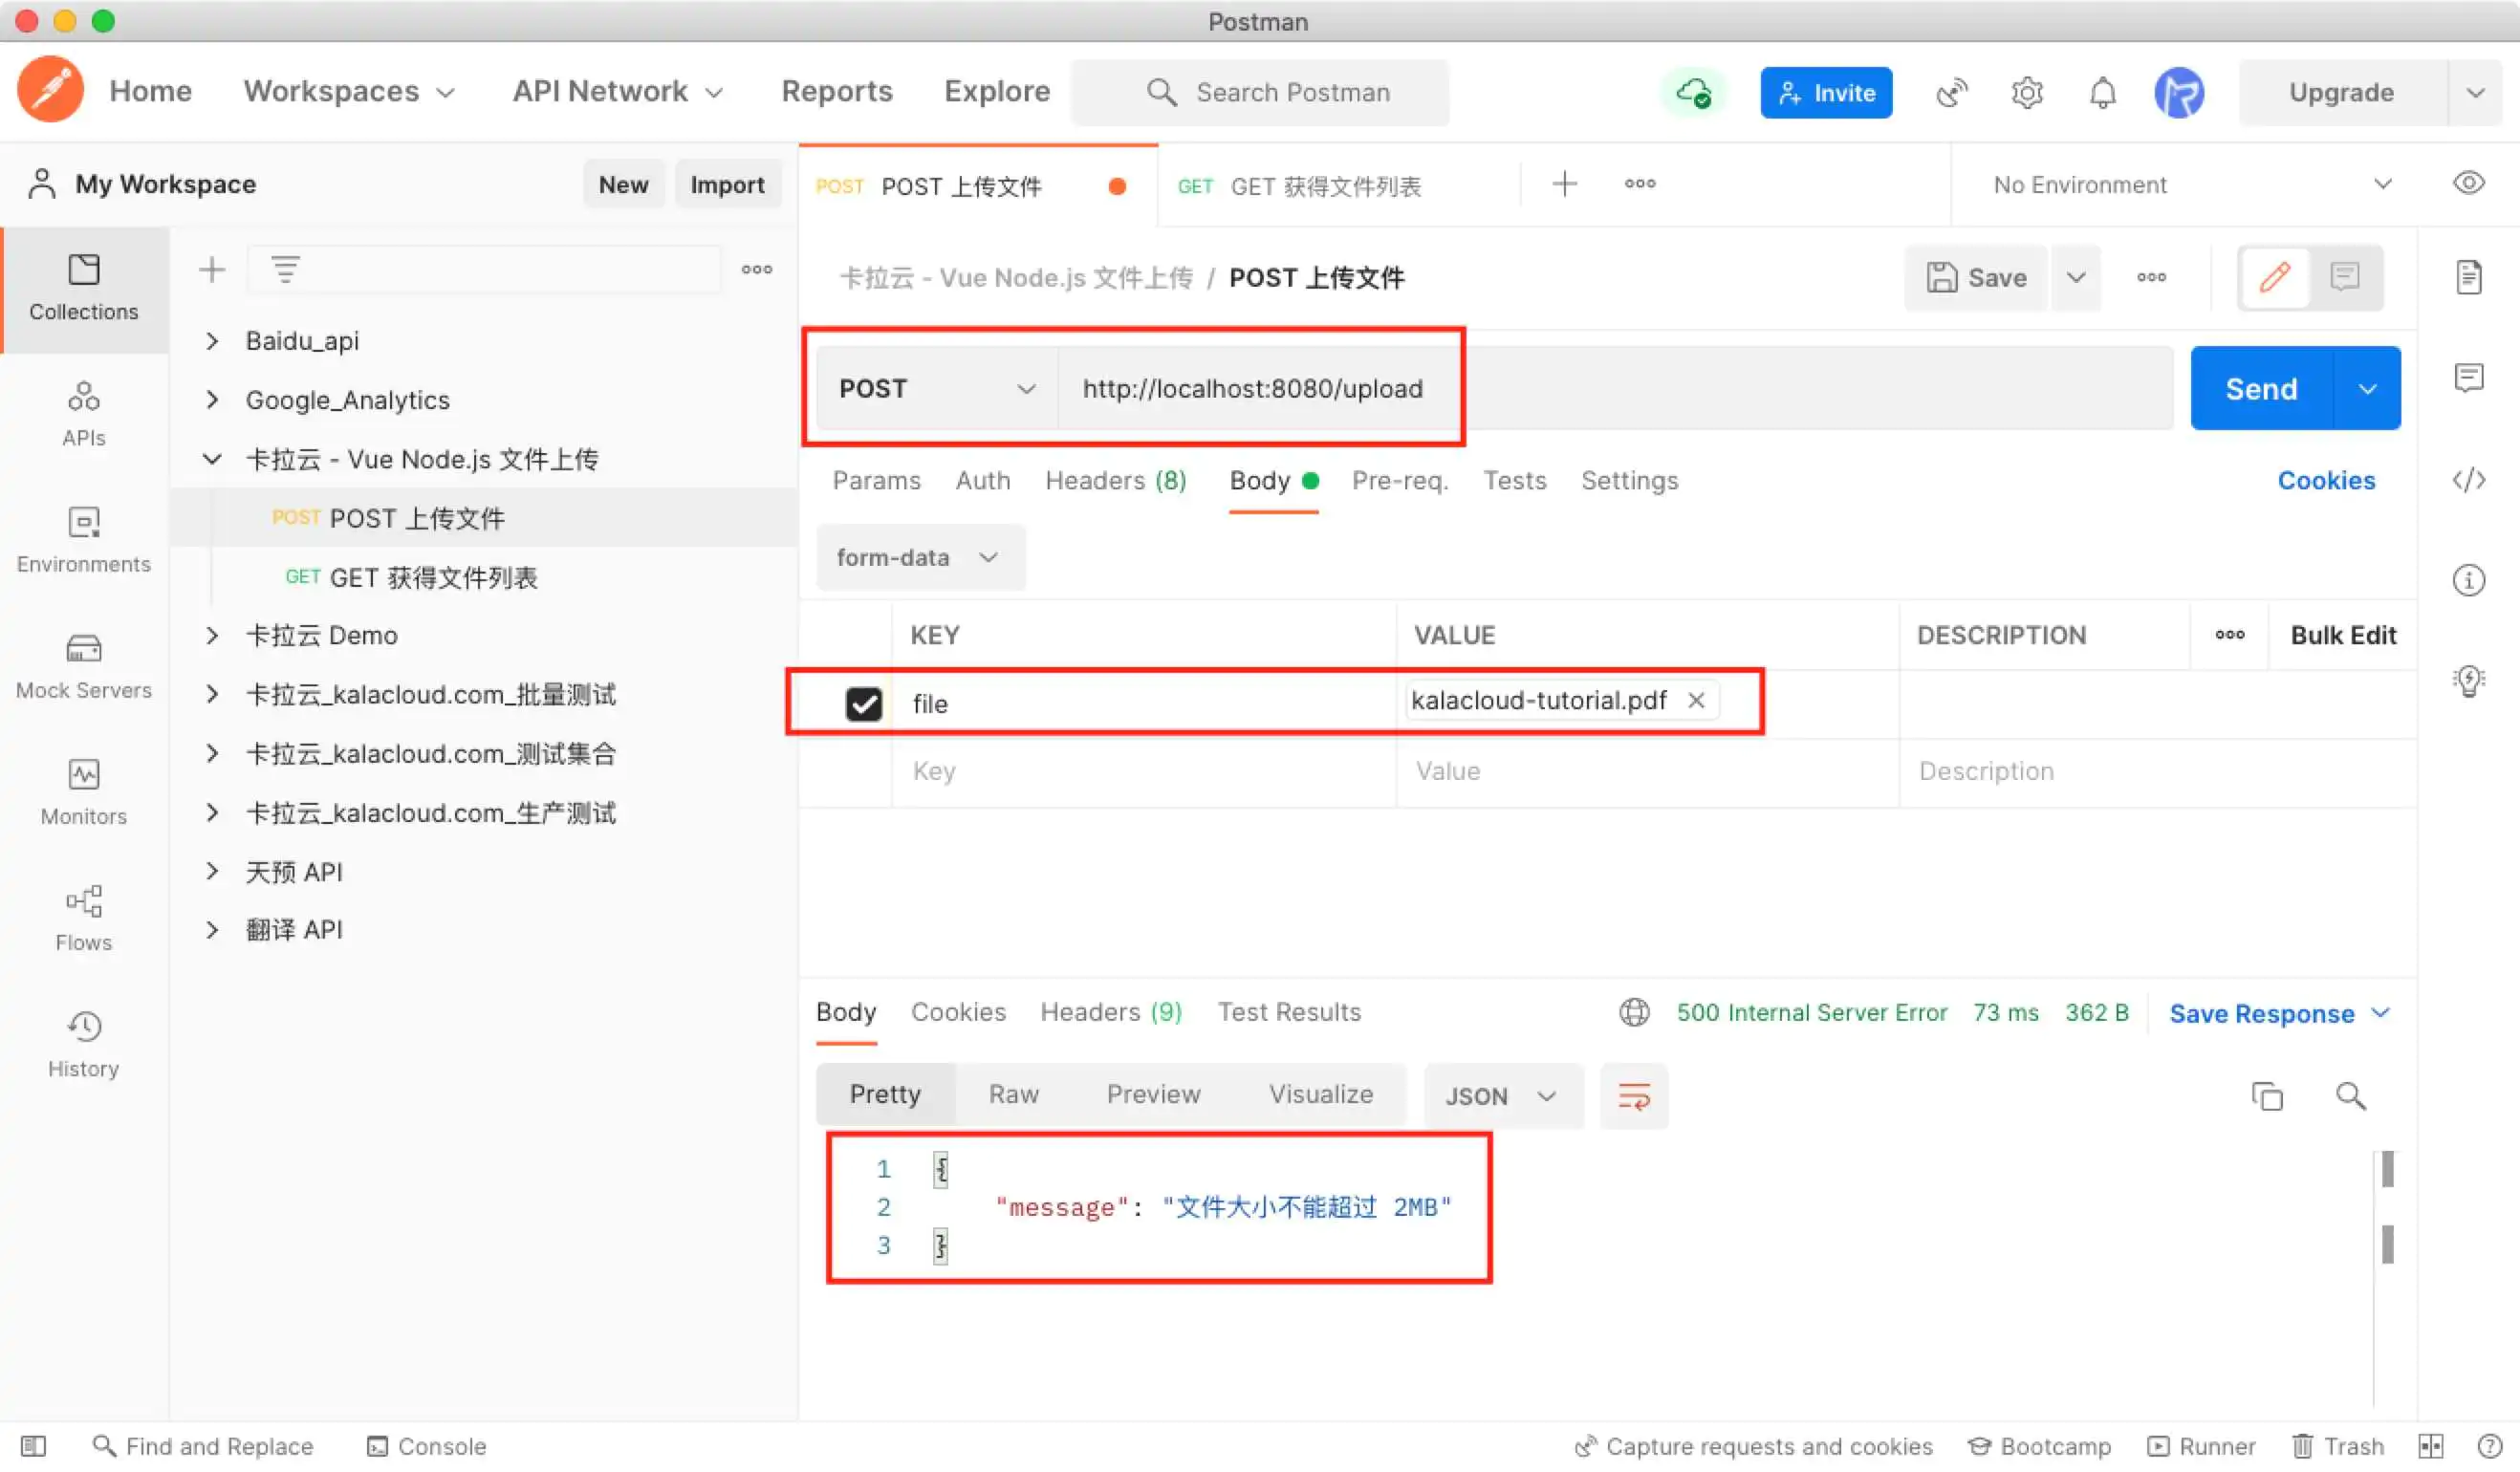Switch to the Headers (8) request tab
Image resolution: width=2520 pixels, height=1472 pixels.
[x=1114, y=481]
